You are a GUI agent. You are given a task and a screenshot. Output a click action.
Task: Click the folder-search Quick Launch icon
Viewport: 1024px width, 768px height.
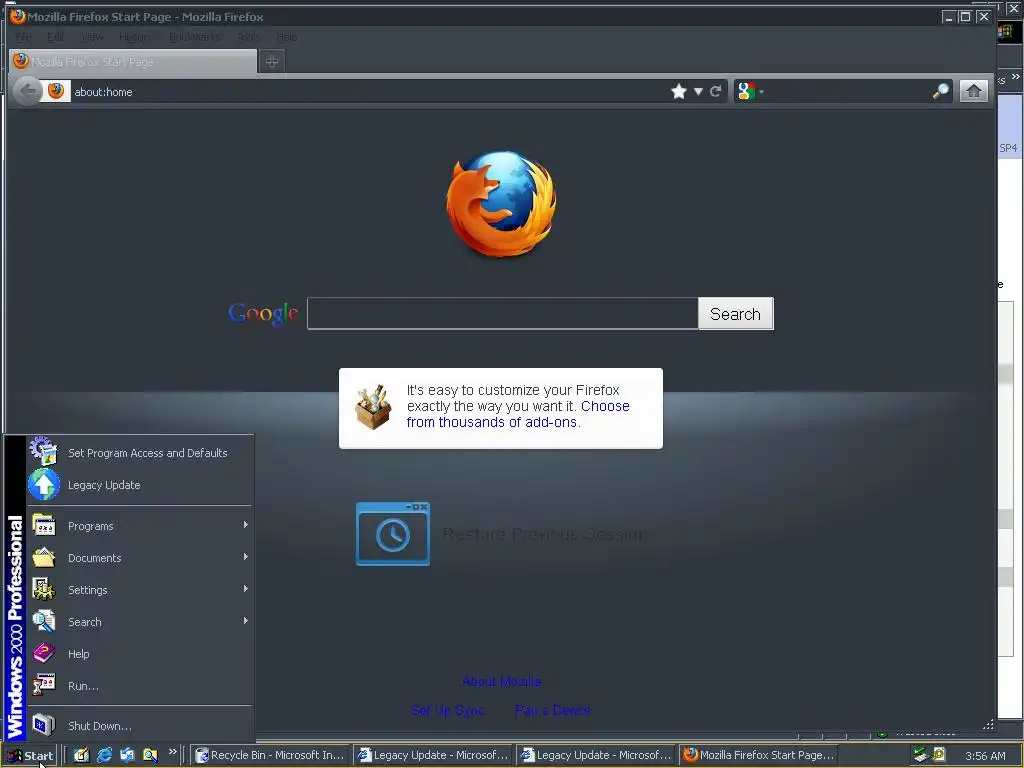click(150, 756)
